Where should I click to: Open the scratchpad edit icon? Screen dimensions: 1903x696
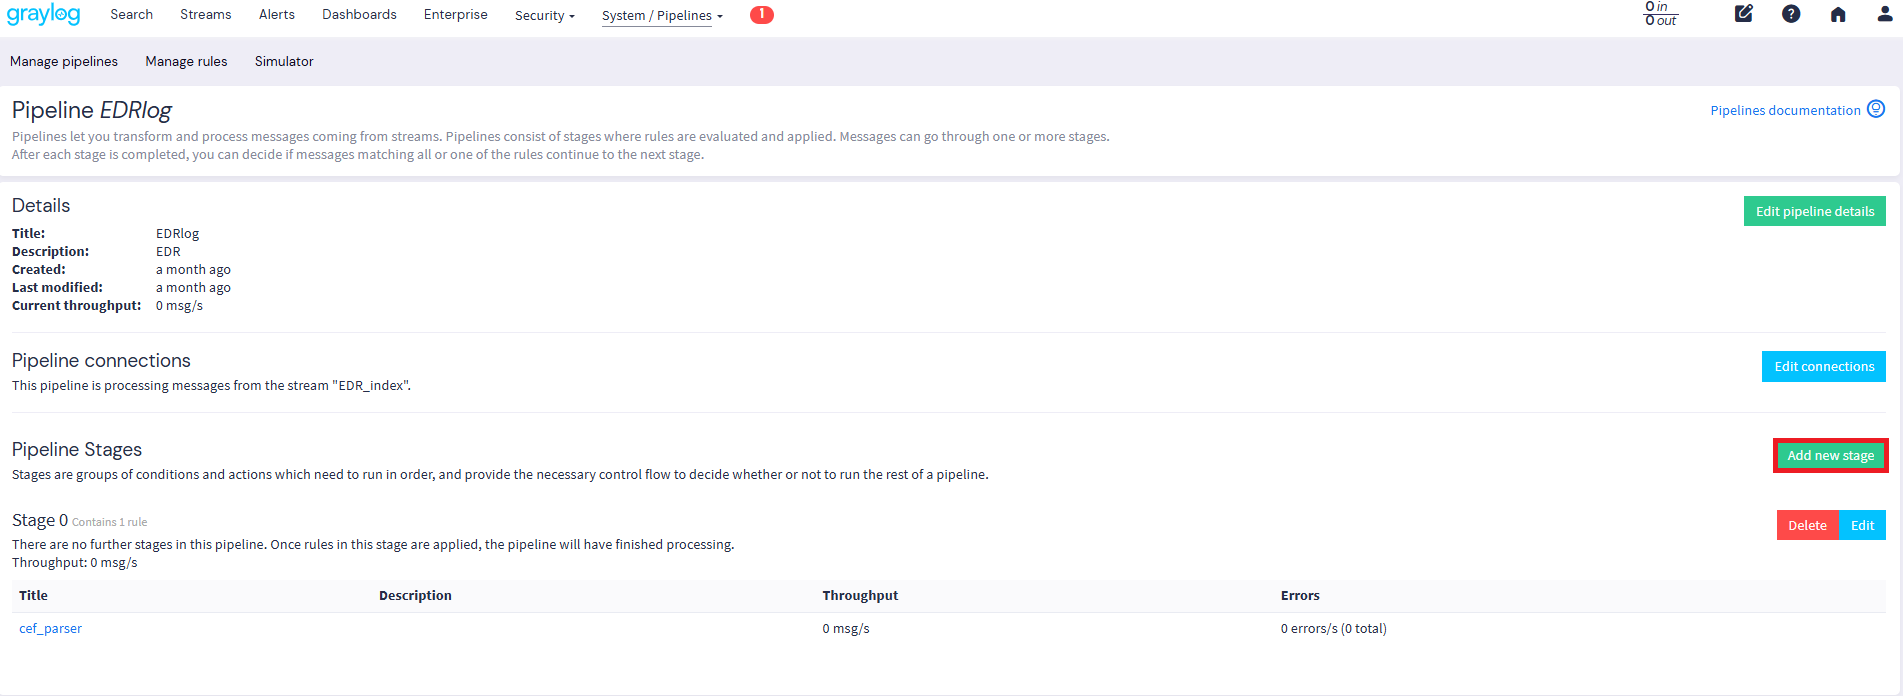[1743, 14]
